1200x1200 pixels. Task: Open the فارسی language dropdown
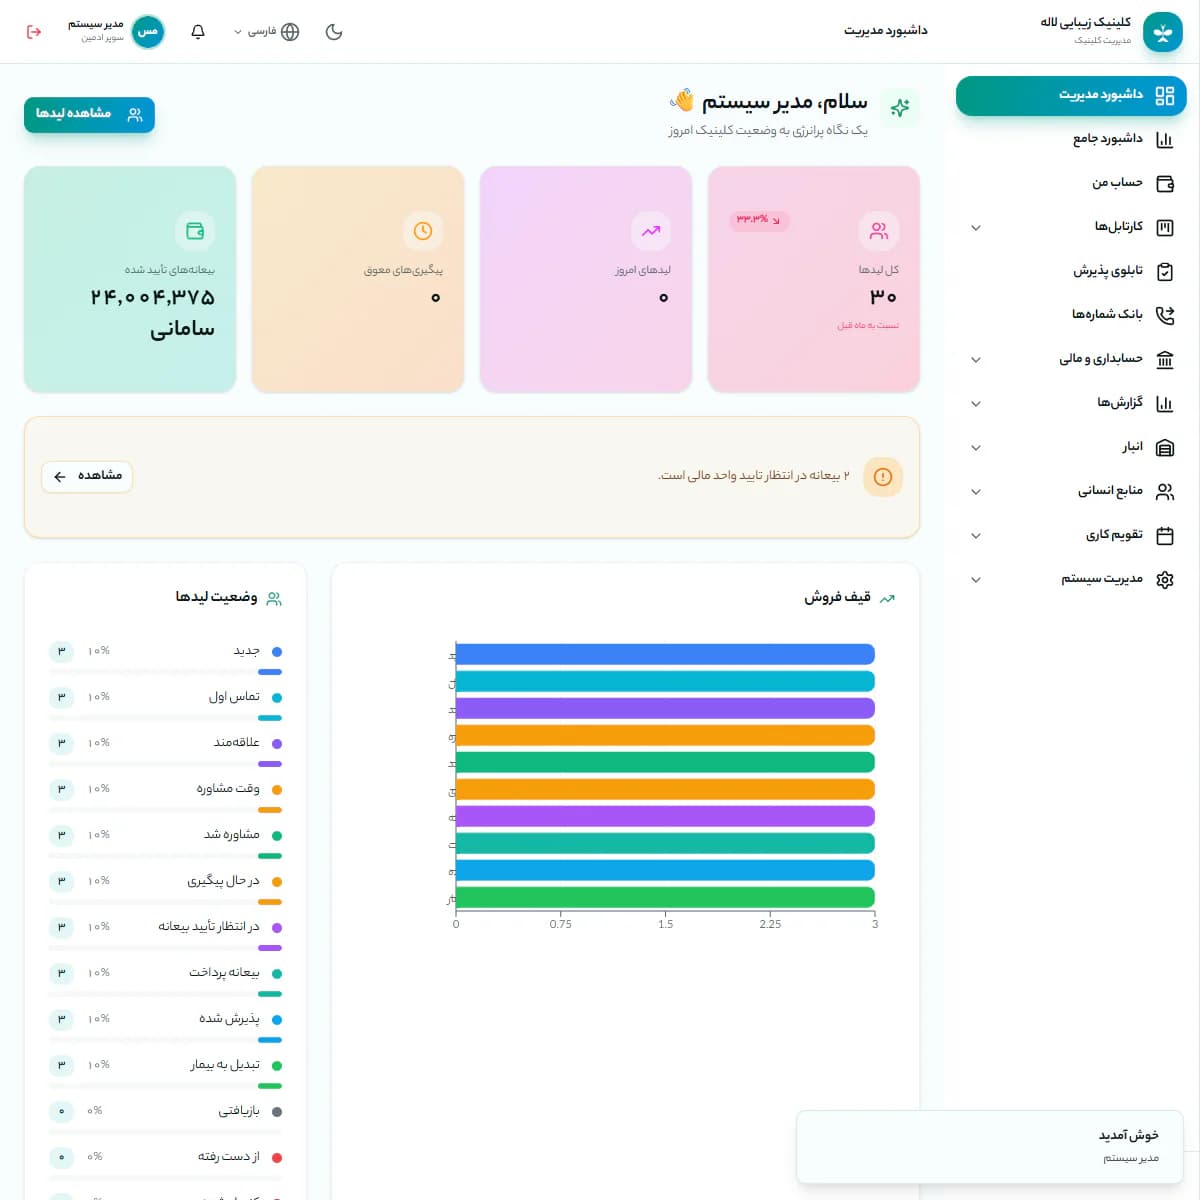(267, 32)
